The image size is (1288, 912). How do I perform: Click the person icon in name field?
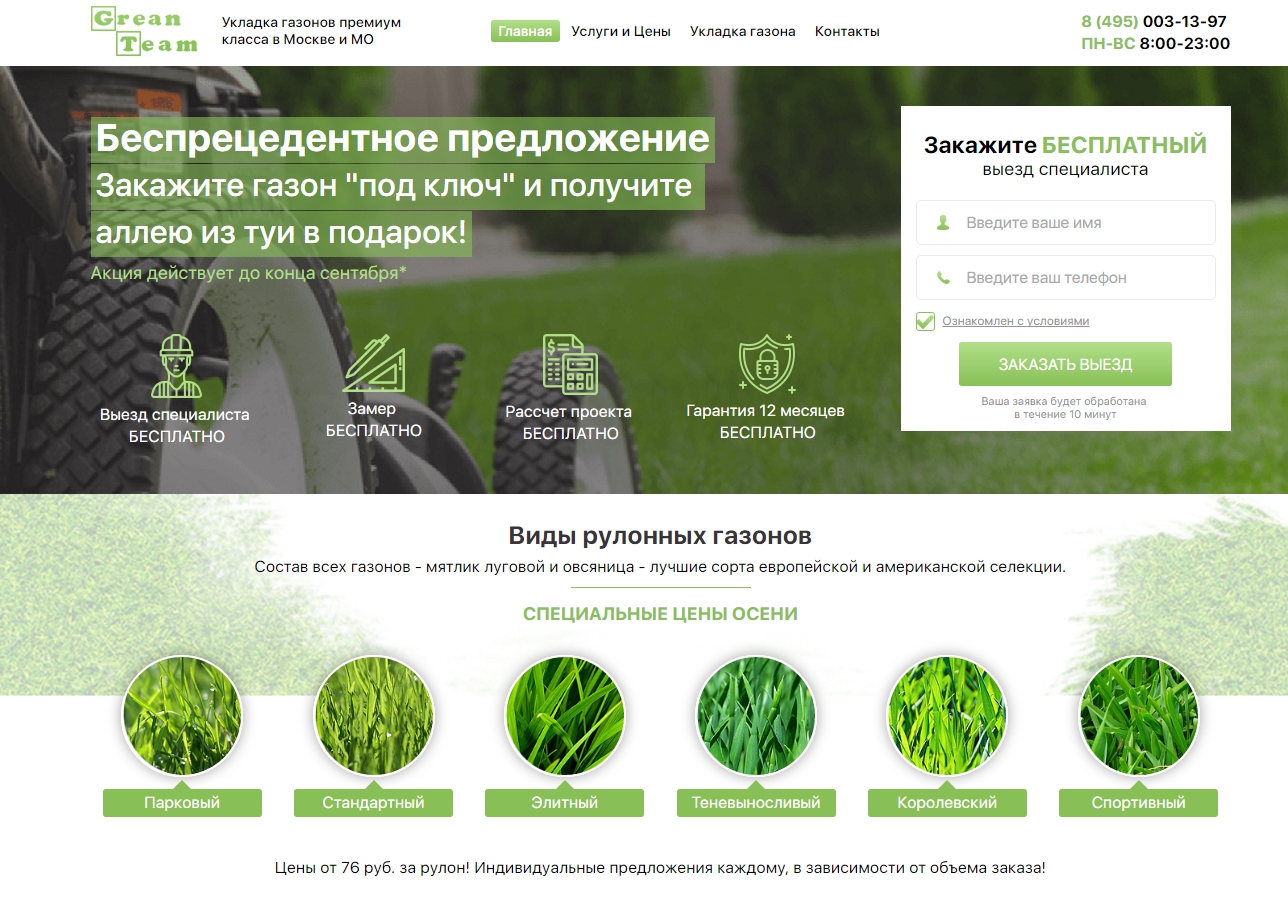click(943, 222)
